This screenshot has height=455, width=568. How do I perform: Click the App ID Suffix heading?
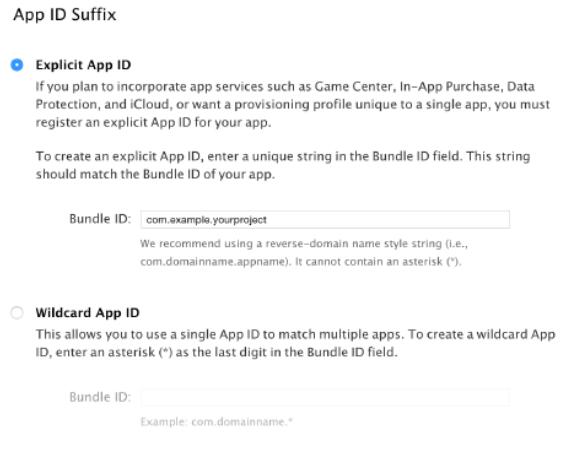click(65, 15)
